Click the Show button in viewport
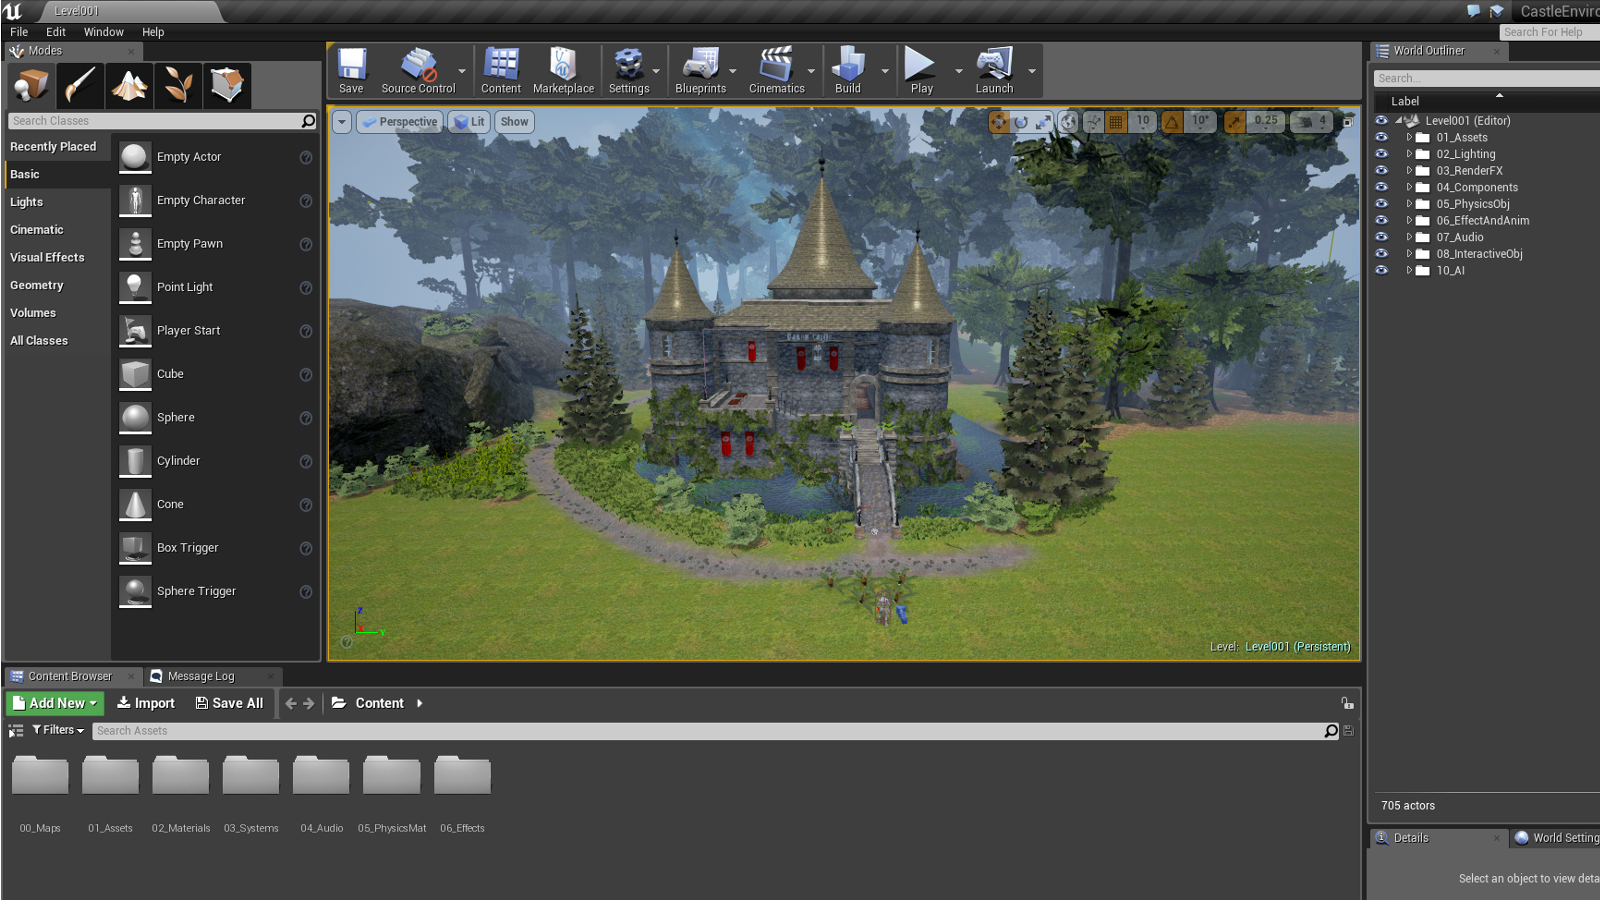The height and width of the screenshot is (900, 1600). pos(514,122)
